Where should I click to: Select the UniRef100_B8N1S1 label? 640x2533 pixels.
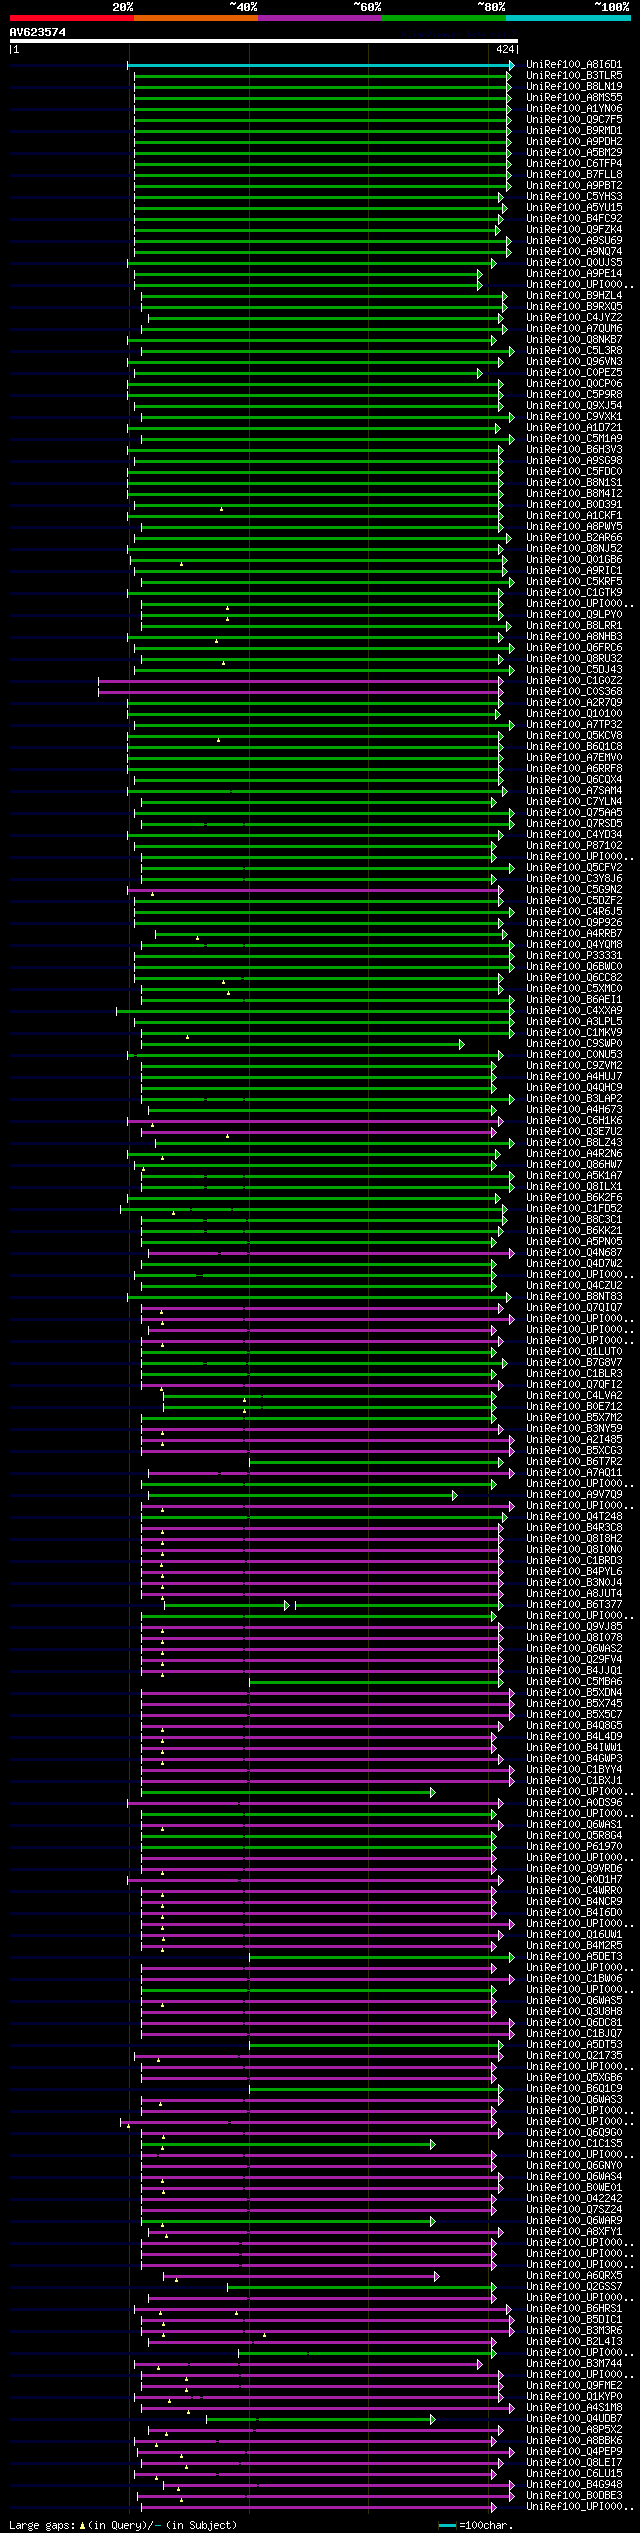[x=574, y=483]
